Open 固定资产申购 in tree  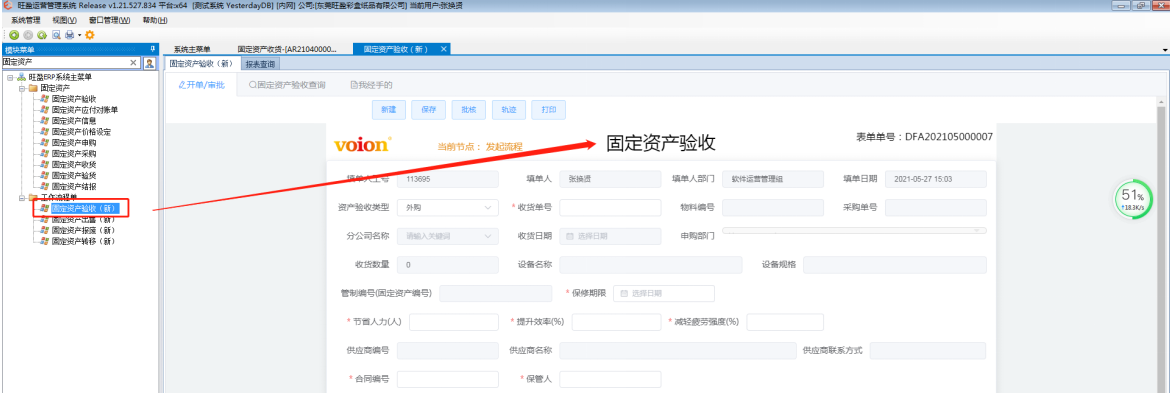pos(74,142)
